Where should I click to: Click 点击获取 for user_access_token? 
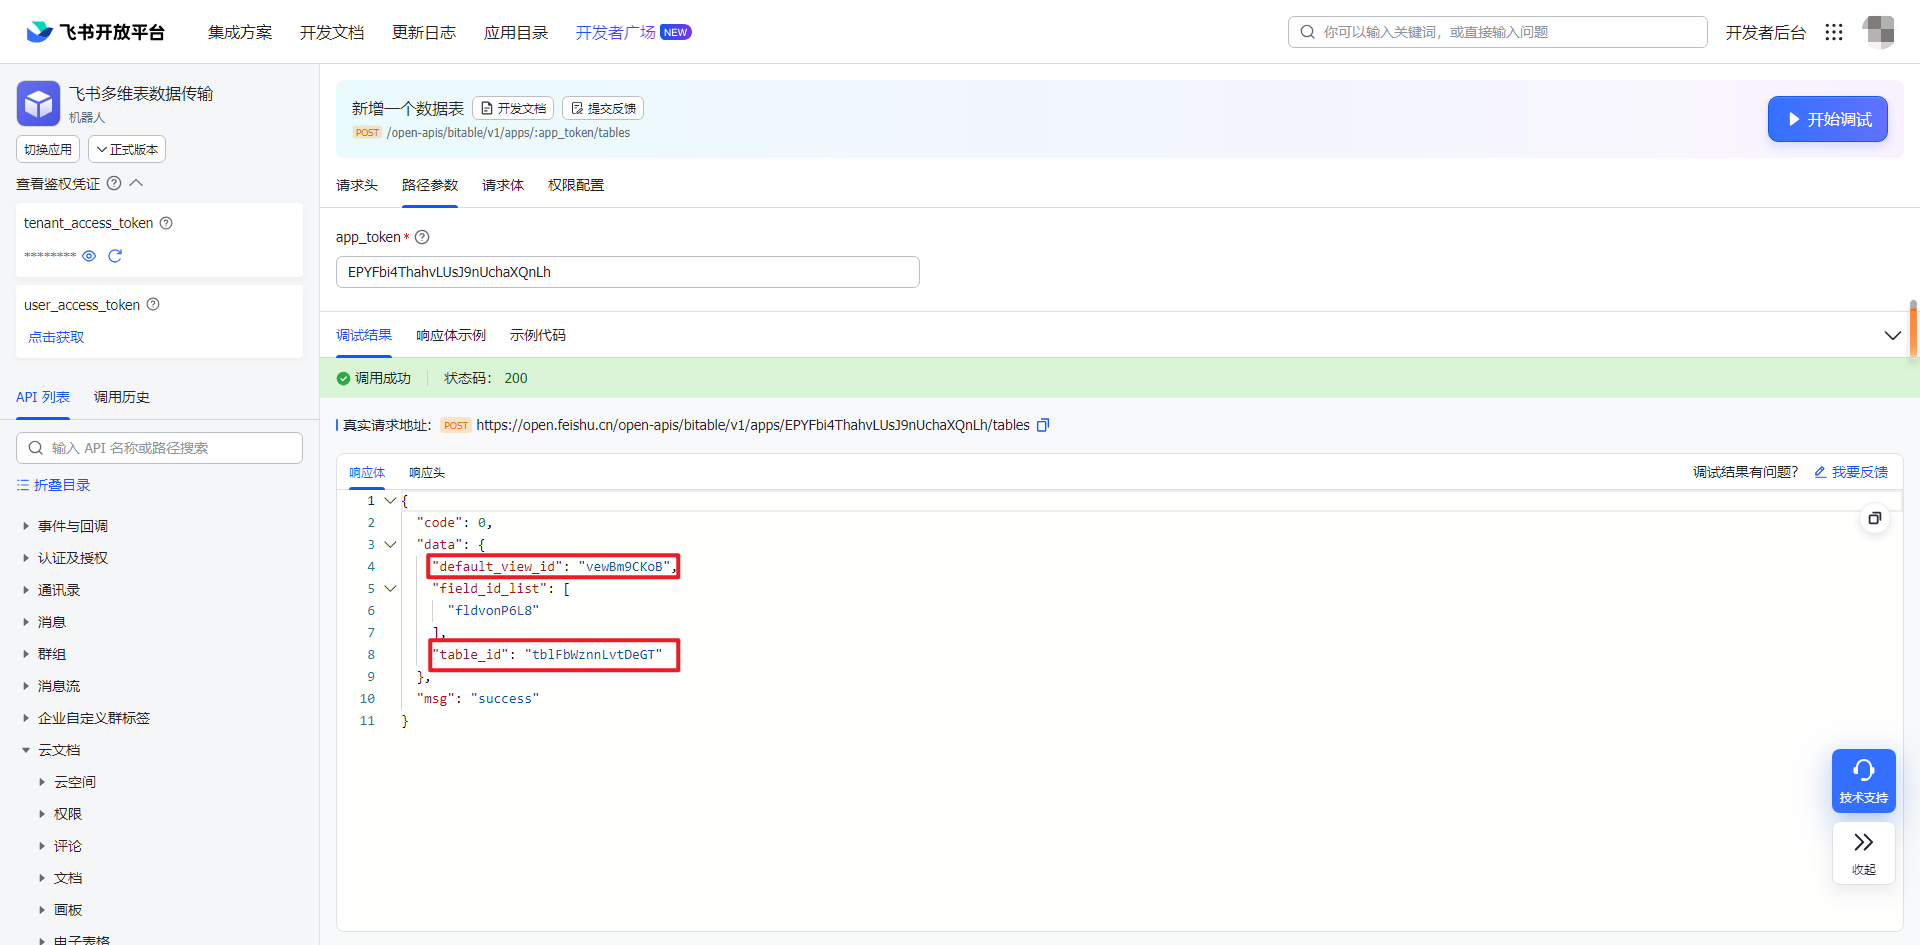tap(56, 337)
